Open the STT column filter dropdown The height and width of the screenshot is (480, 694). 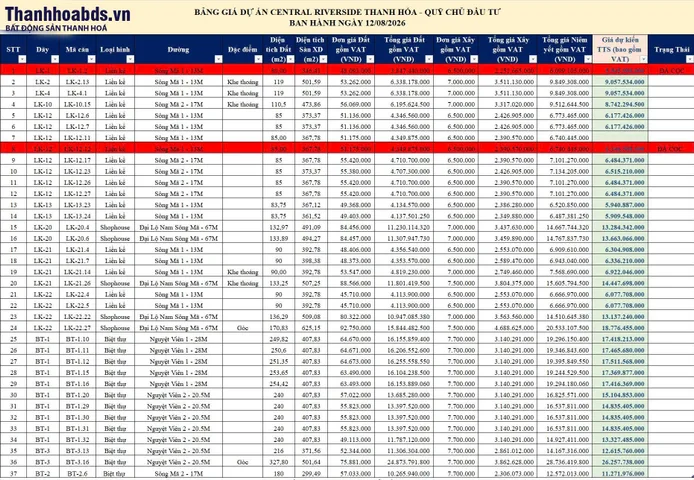22,59
